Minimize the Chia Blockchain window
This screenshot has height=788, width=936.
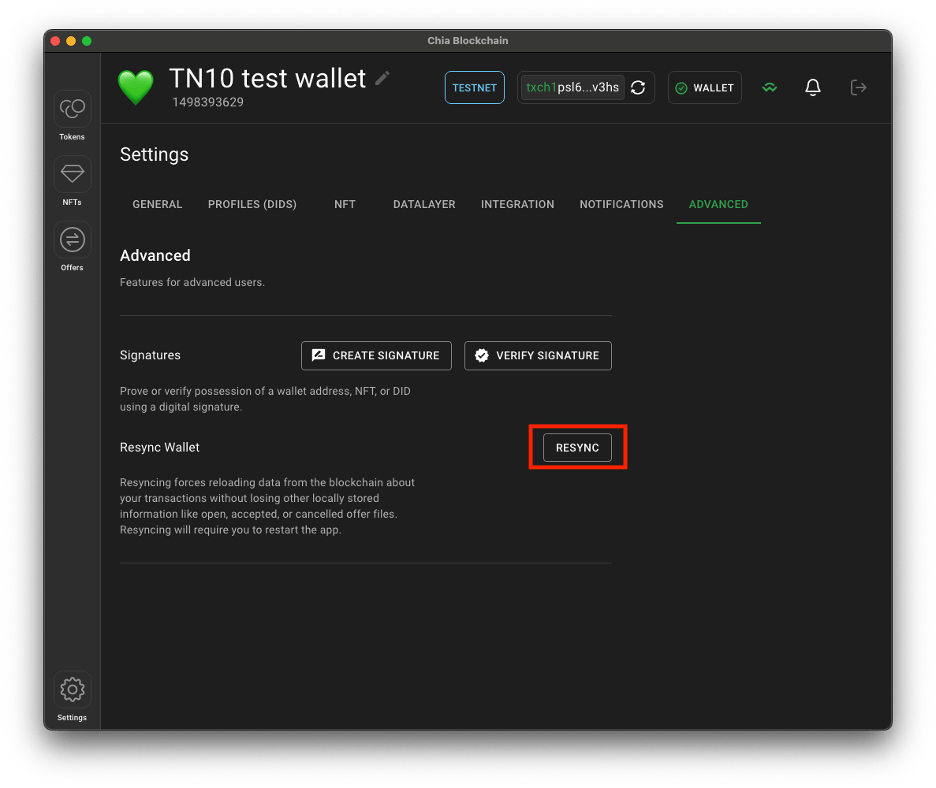click(x=71, y=41)
